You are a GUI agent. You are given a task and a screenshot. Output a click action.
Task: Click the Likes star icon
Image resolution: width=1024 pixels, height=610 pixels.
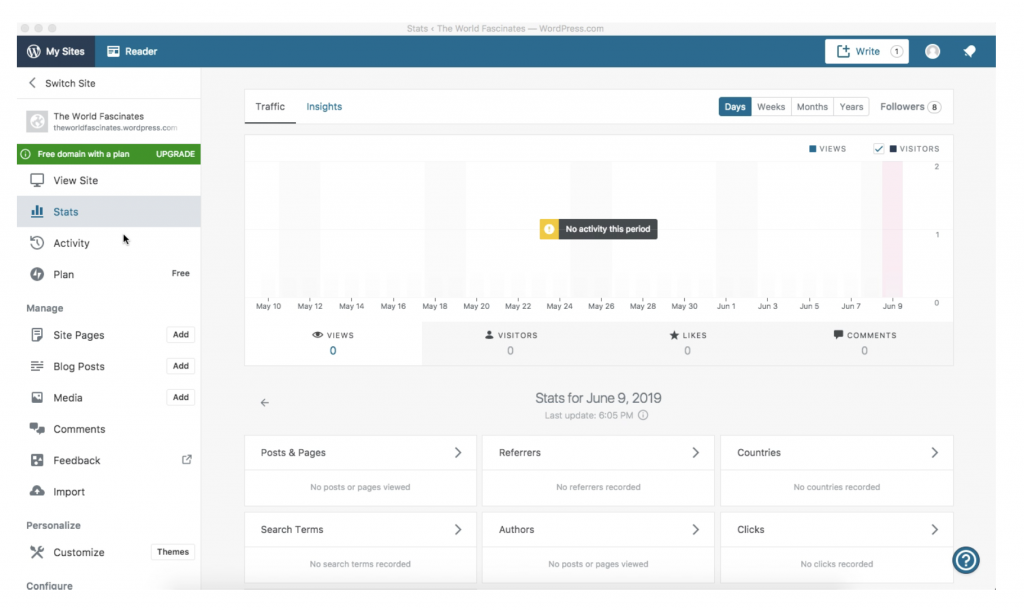point(674,334)
